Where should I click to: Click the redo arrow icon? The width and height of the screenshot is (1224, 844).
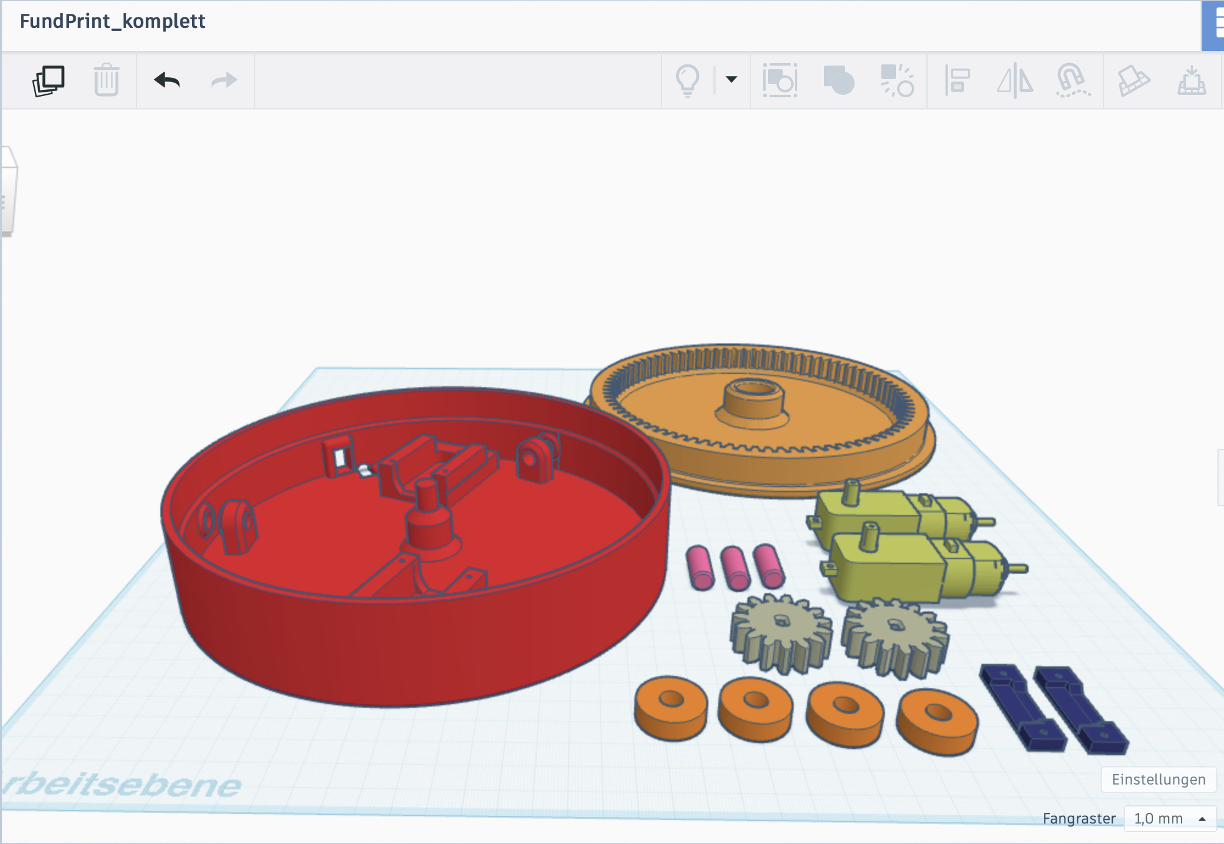pos(224,80)
